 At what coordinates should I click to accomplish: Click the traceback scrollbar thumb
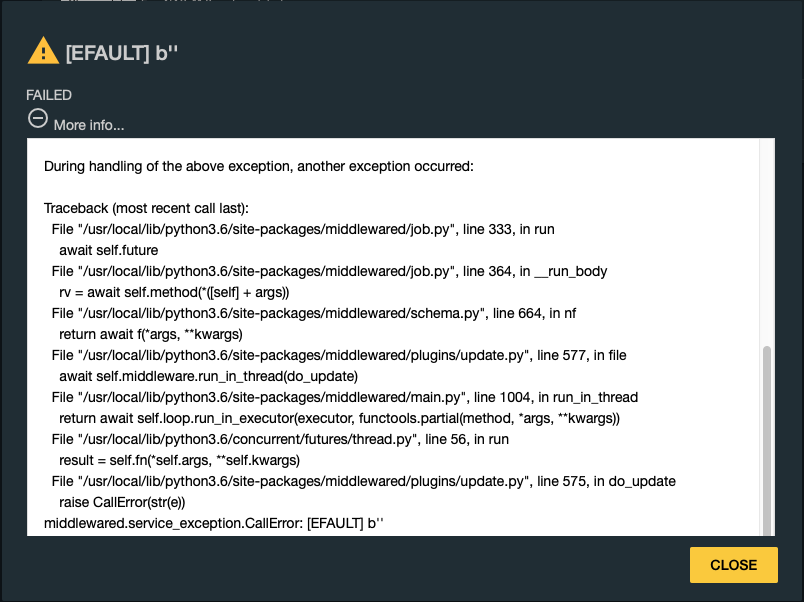pyautogui.click(x=767, y=441)
